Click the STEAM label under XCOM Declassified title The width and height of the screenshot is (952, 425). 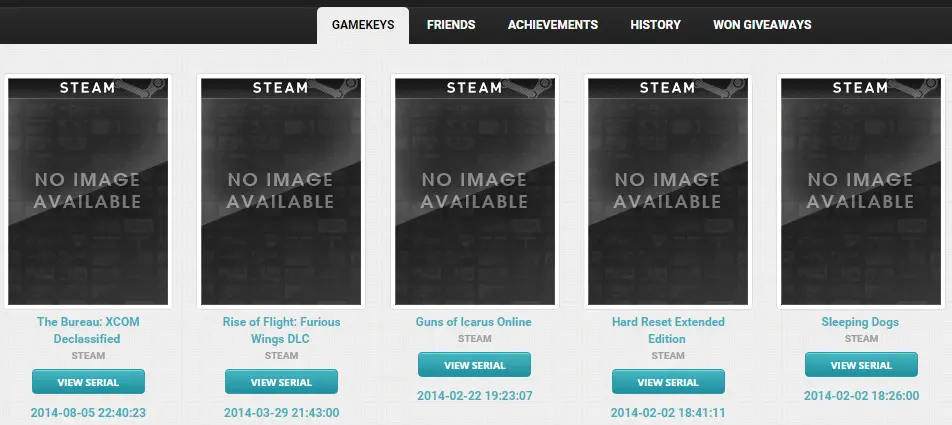(88, 355)
